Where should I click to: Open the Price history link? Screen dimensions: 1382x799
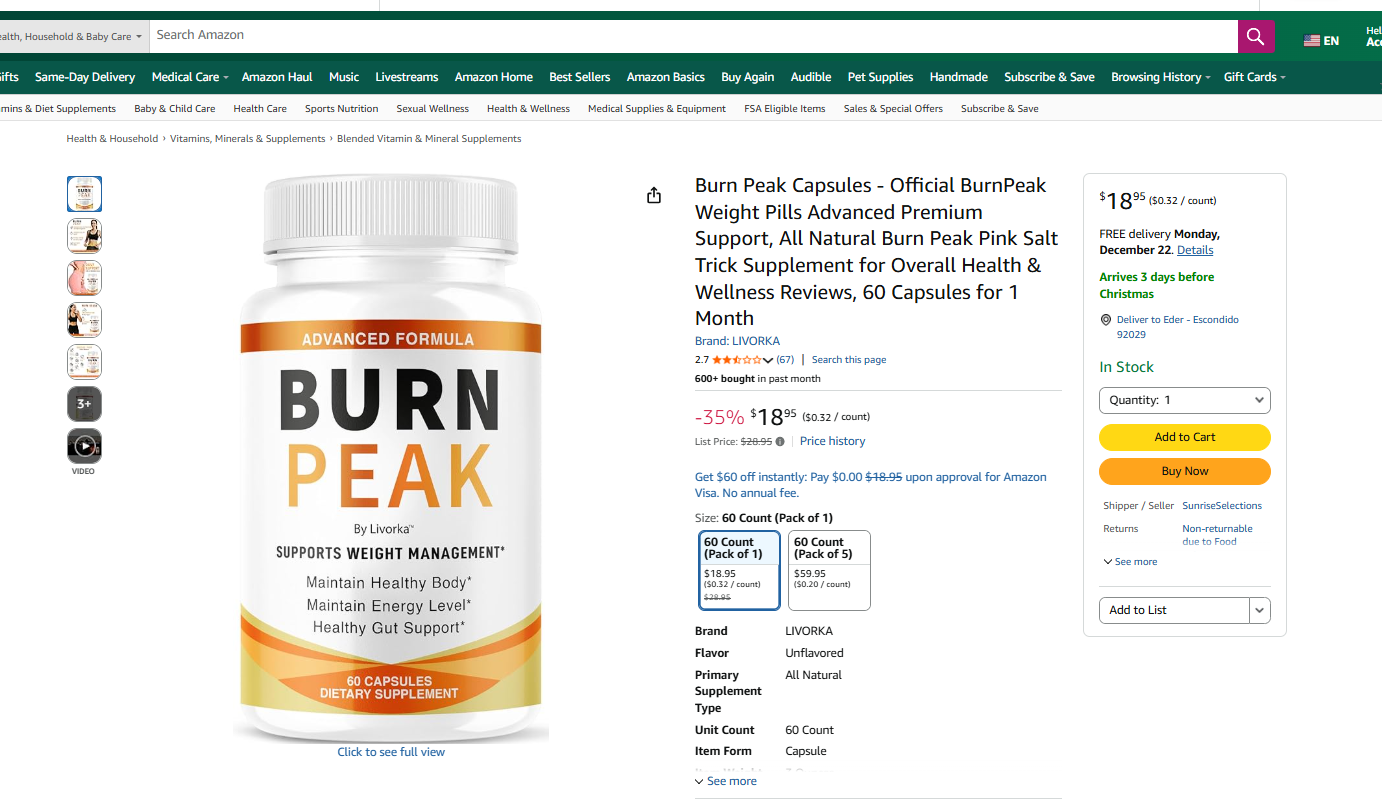pyautogui.click(x=833, y=441)
